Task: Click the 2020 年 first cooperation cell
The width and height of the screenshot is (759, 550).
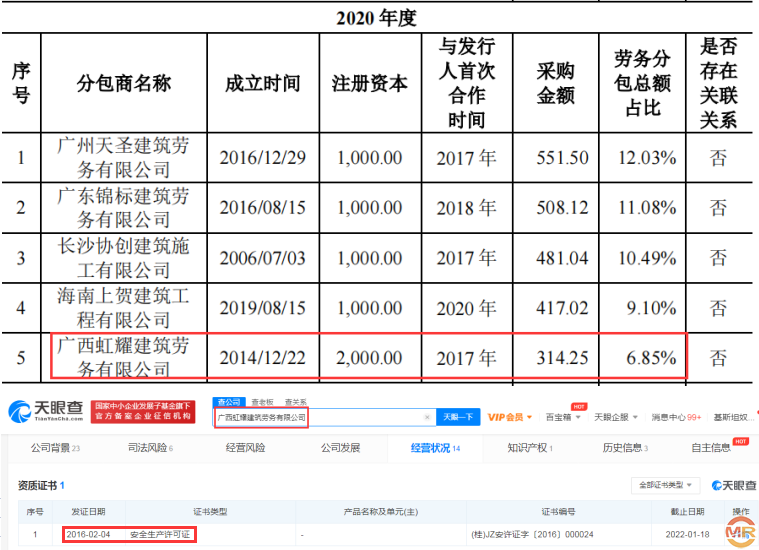Action: (466, 308)
